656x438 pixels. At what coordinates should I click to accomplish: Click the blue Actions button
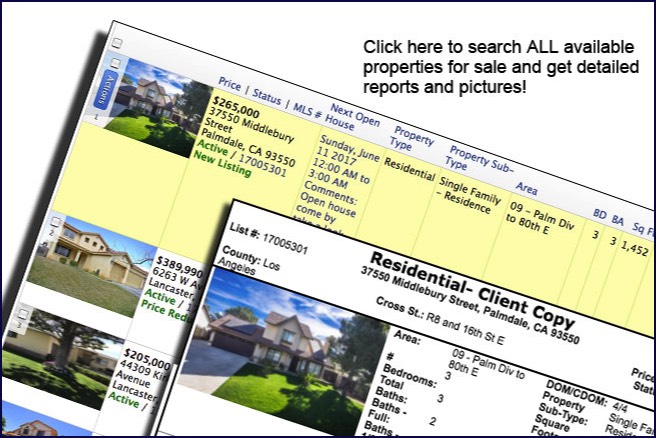[x=107, y=90]
